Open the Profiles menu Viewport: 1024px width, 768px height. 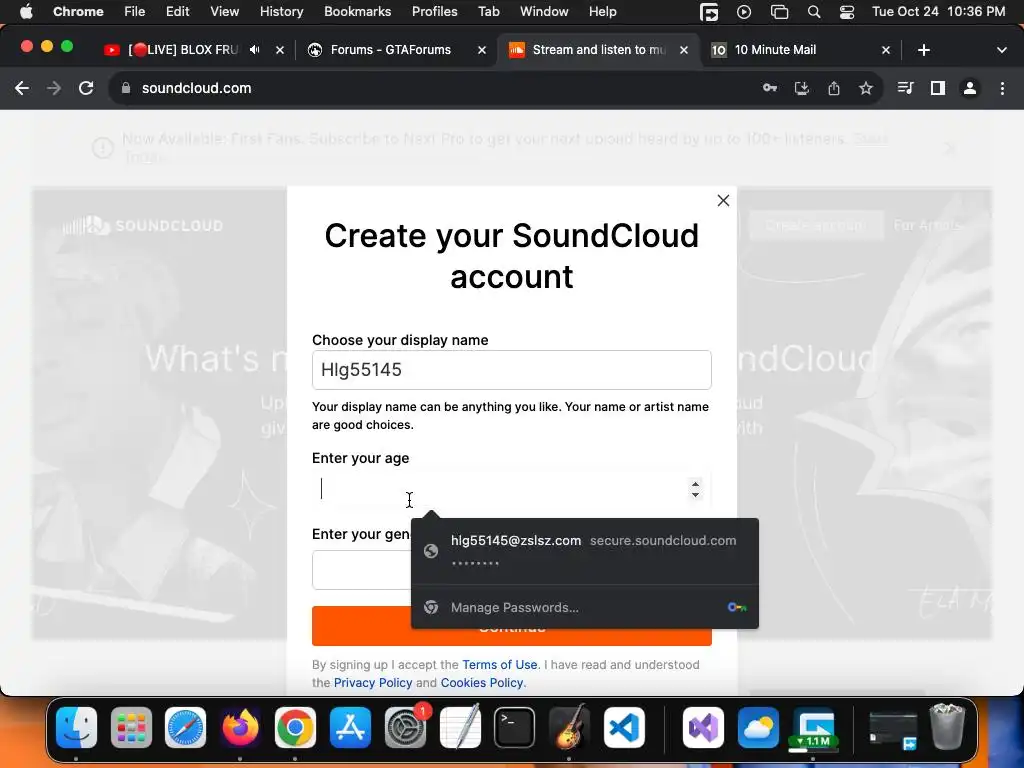(x=434, y=12)
